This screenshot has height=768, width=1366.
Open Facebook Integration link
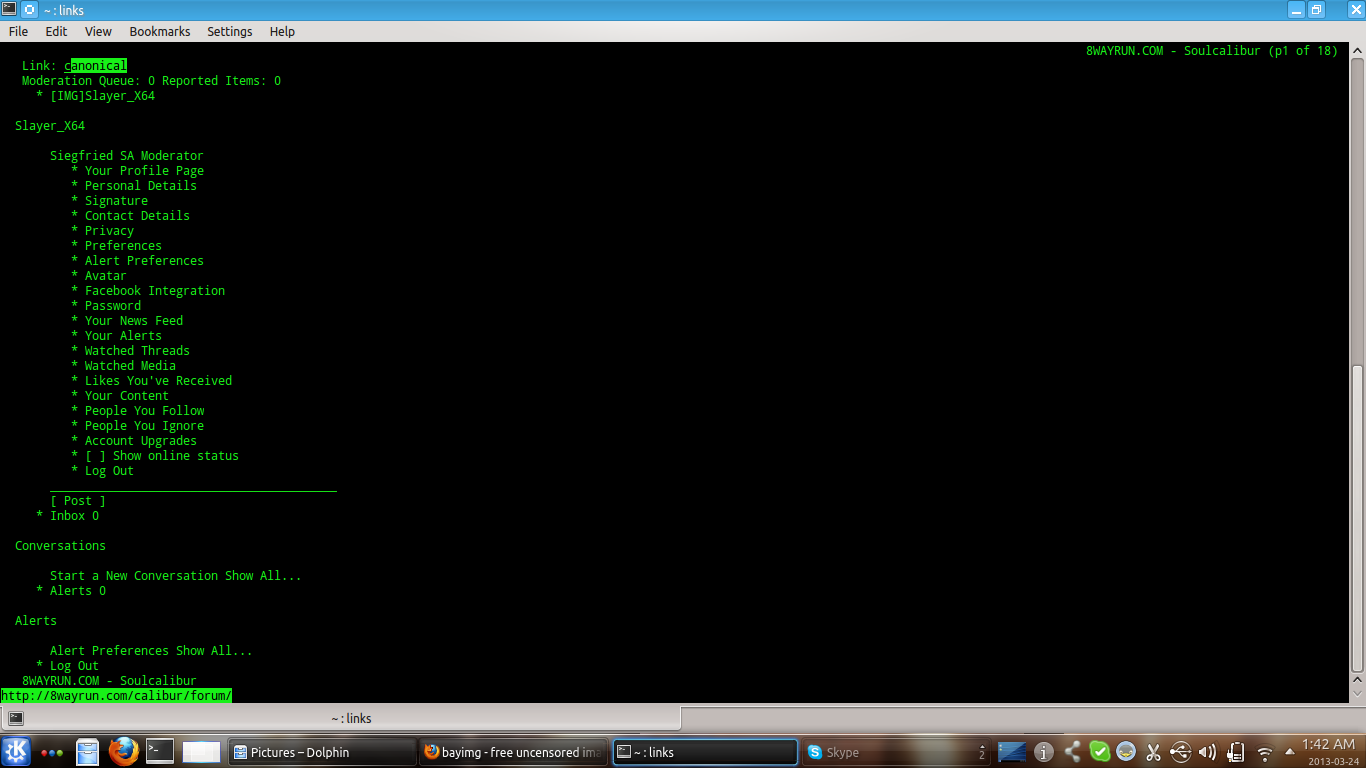pos(155,291)
